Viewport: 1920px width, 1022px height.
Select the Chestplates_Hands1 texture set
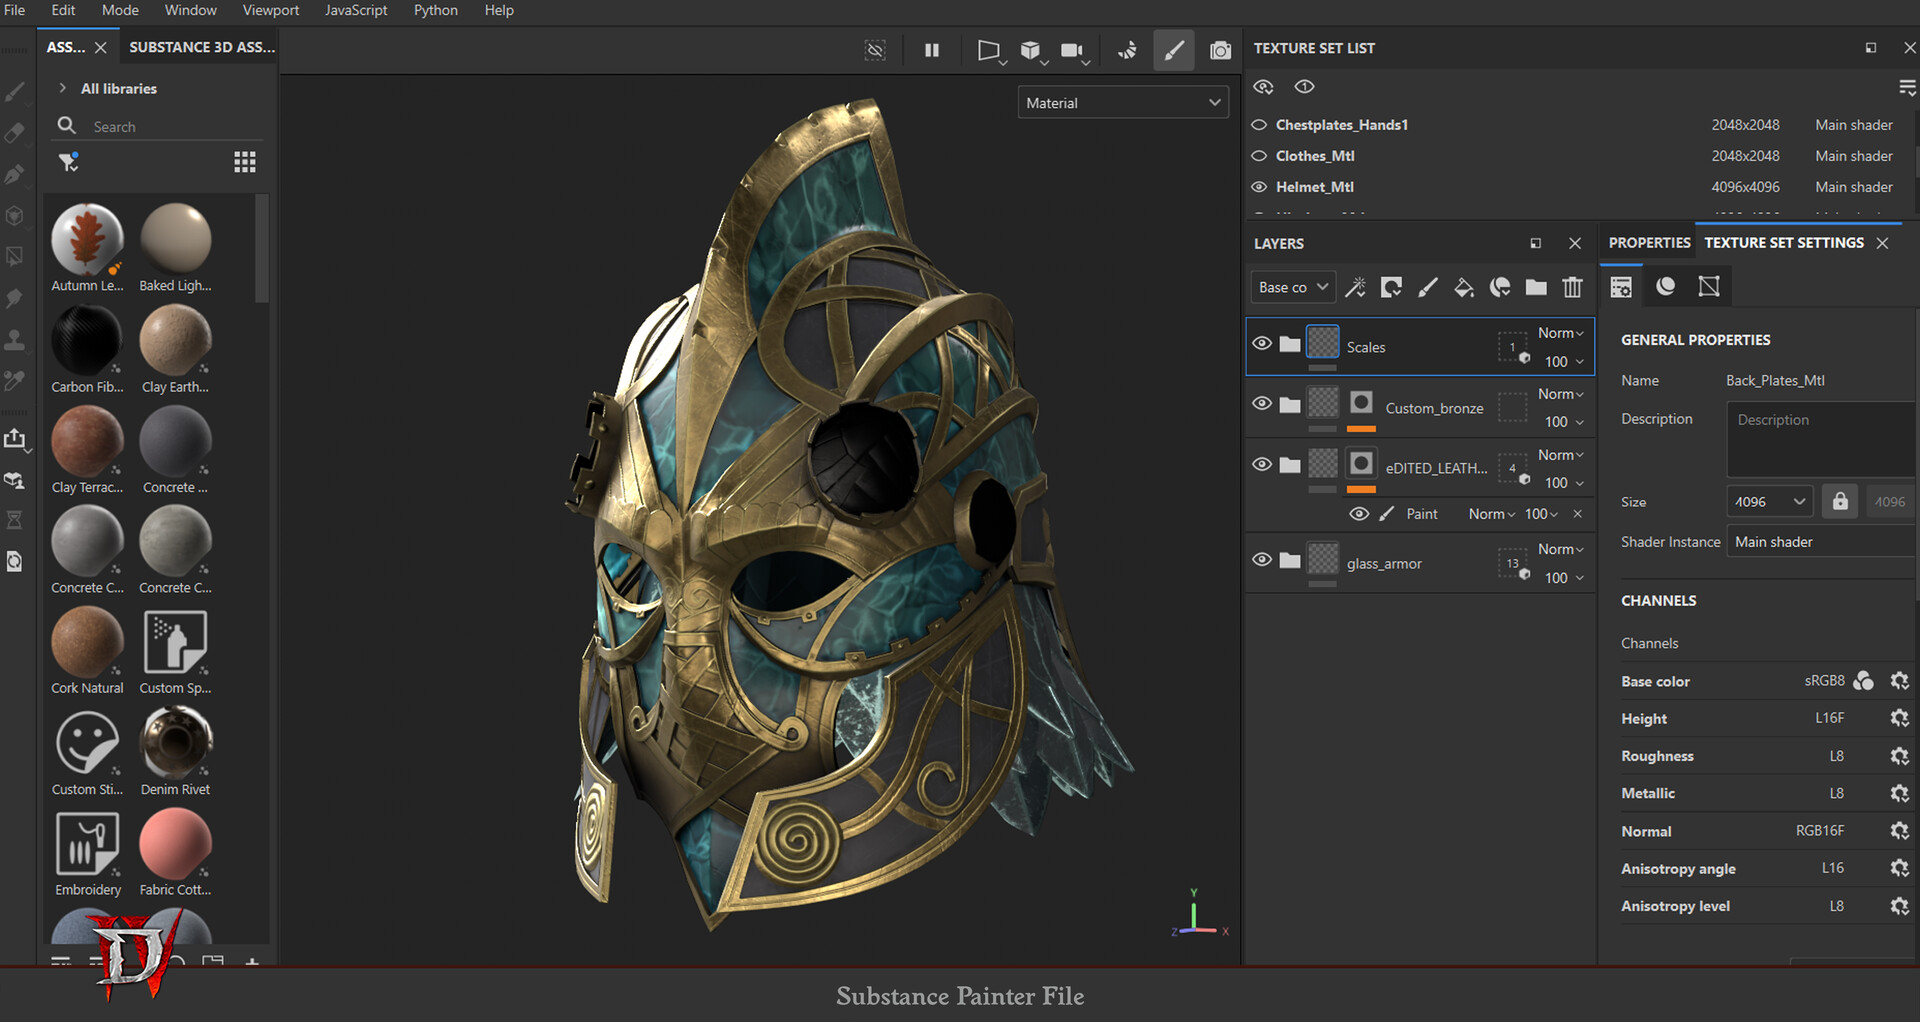pos(1341,125)
